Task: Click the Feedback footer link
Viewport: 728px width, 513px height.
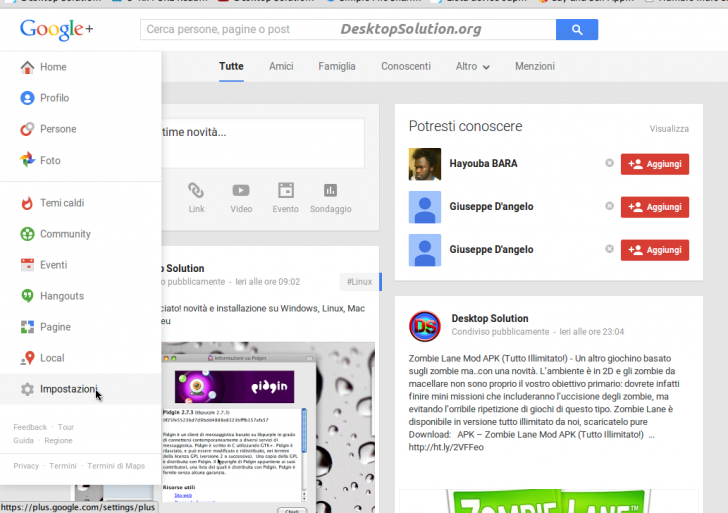Action: click(x=30, y=427)
